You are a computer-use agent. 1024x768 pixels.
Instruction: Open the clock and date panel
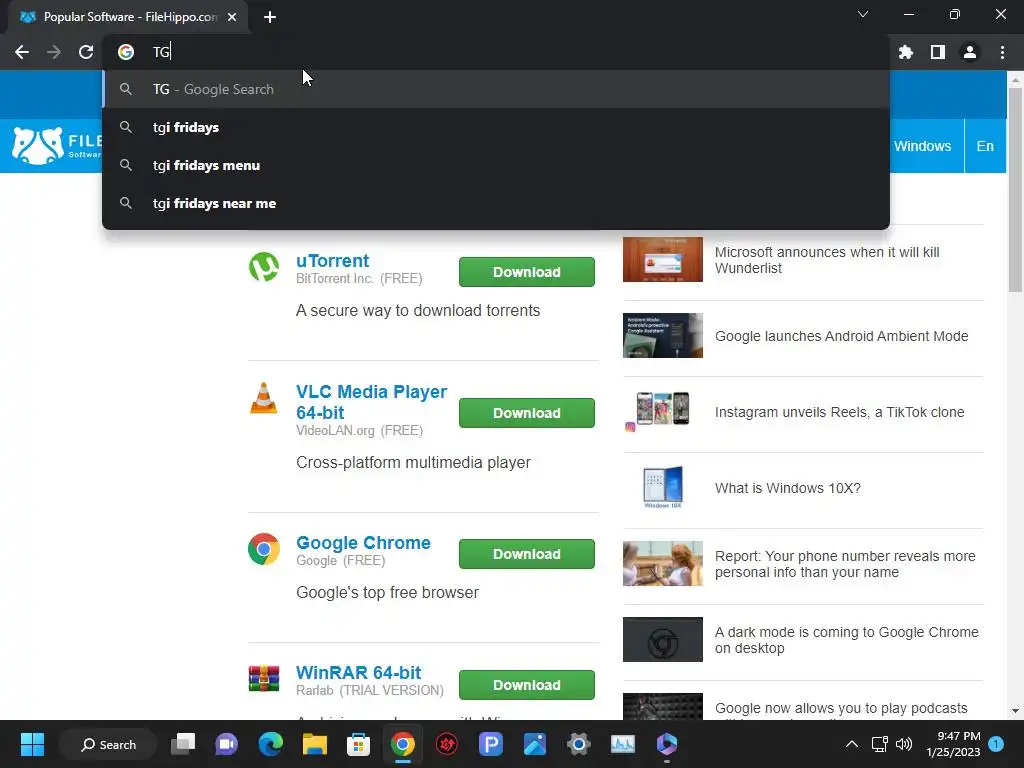click(x=953, y=744)
